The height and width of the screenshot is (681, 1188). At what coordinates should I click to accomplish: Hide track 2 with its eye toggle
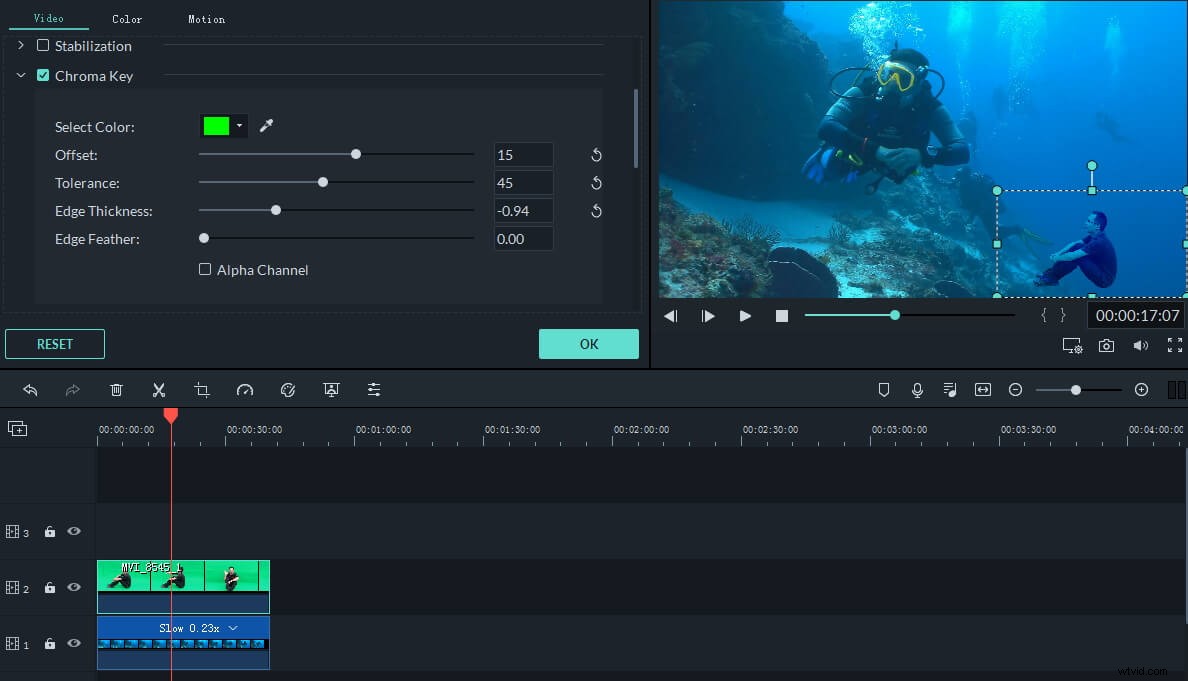click(x=73, y=587)
